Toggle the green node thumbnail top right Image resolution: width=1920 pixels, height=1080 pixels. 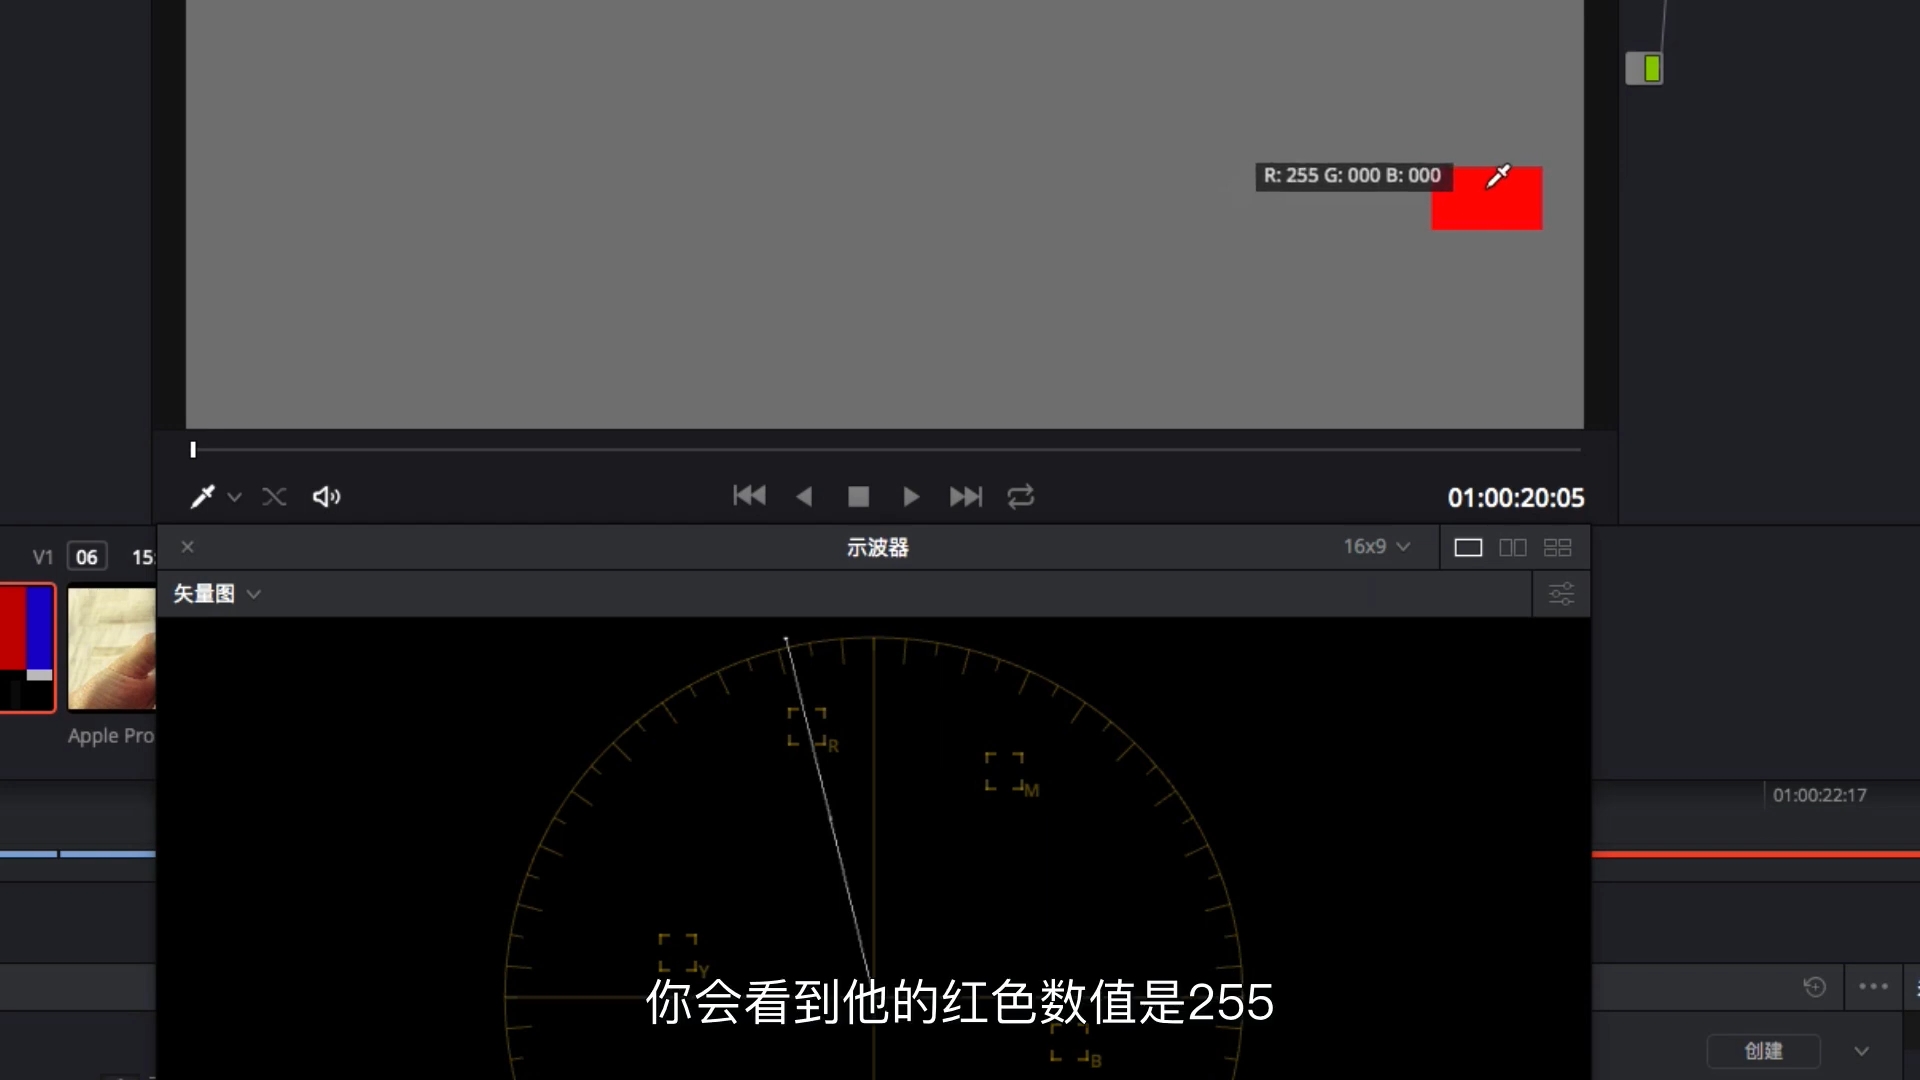[1645, 68]
